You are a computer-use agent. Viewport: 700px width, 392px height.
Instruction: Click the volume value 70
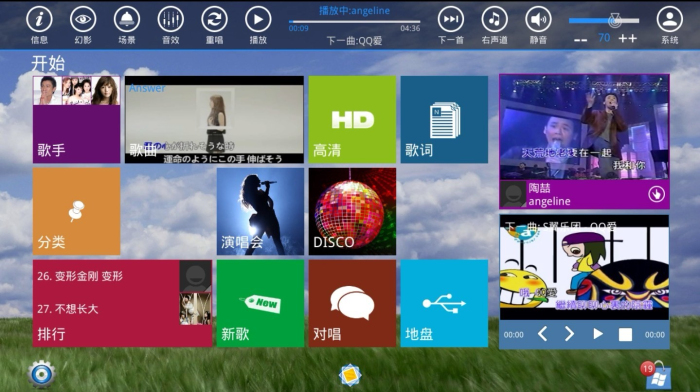point(604,38)
